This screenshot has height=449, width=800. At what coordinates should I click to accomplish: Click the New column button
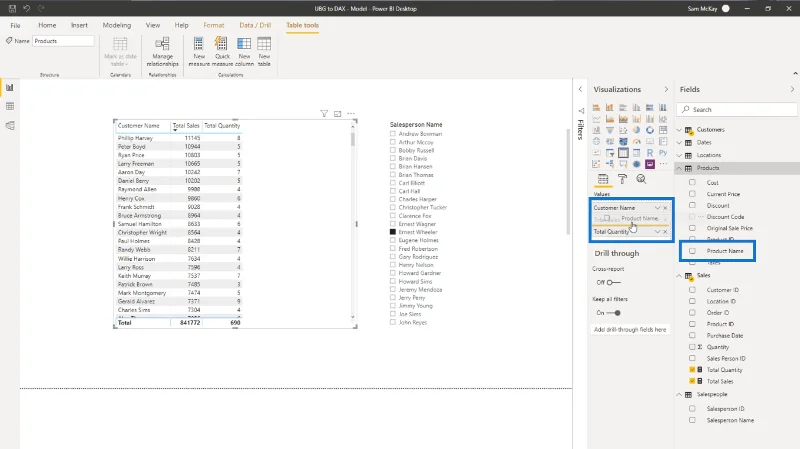pyautogui.click(x=244, y=51)
